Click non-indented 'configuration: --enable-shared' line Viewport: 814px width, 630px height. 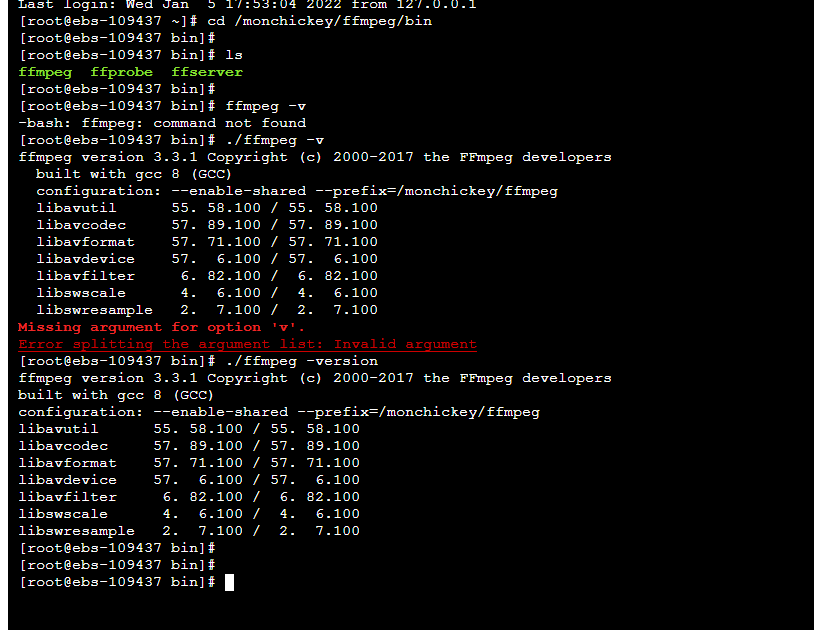279,412
